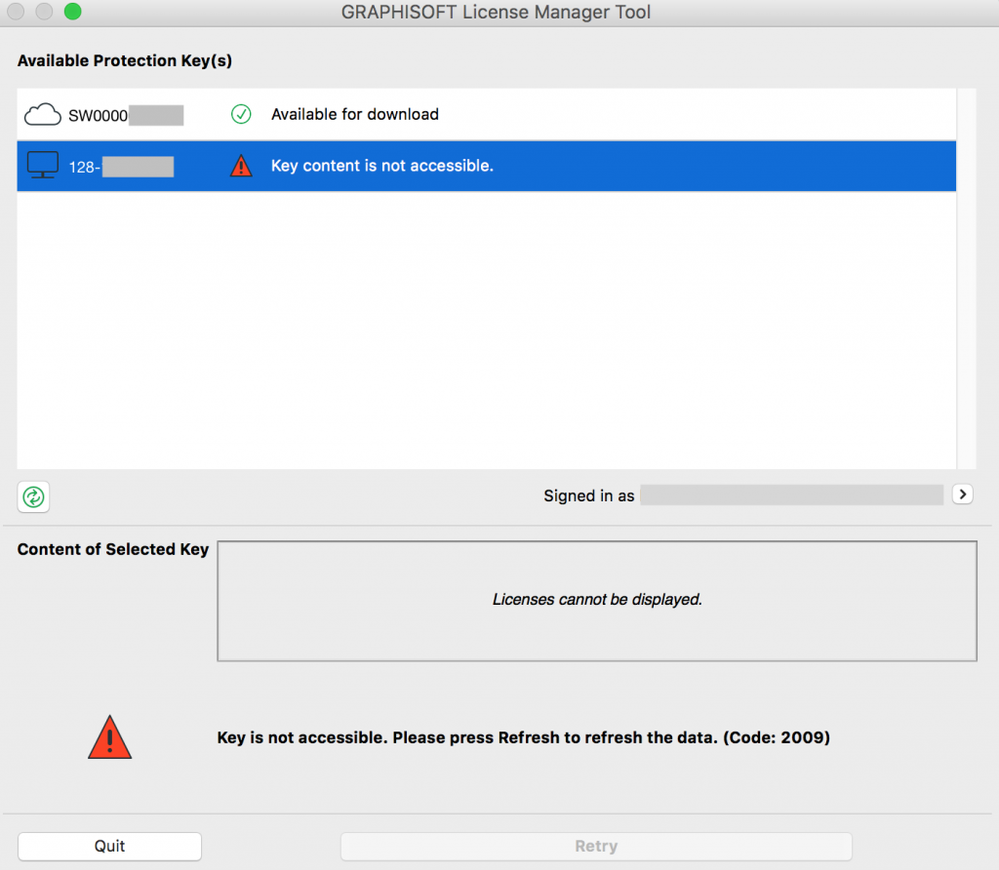The width and height of the screenshot is (999, 870).
Task: Click the disabled Retry button
Action: coord(596,846)
